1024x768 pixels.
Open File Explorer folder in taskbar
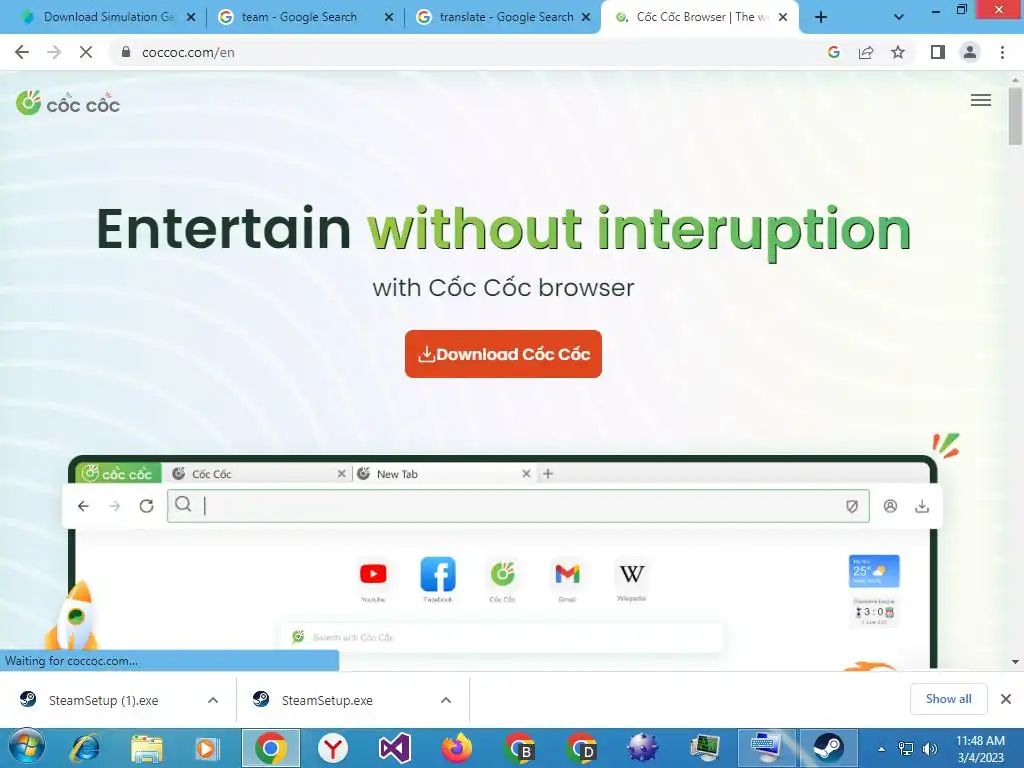pos(146,748)
